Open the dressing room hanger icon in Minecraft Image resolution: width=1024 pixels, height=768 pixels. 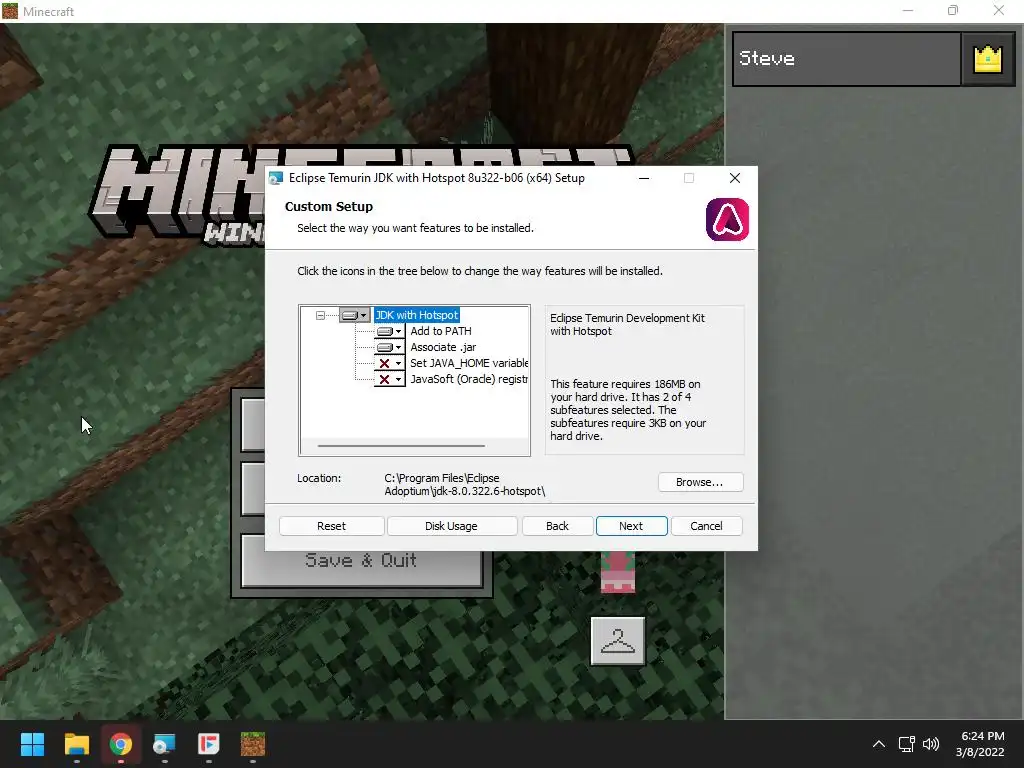pyautogui.click(x=618, y=641)
